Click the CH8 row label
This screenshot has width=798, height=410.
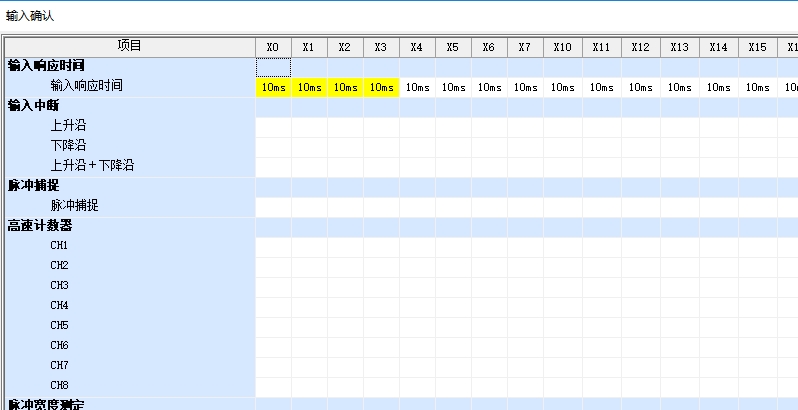point(59,386)
